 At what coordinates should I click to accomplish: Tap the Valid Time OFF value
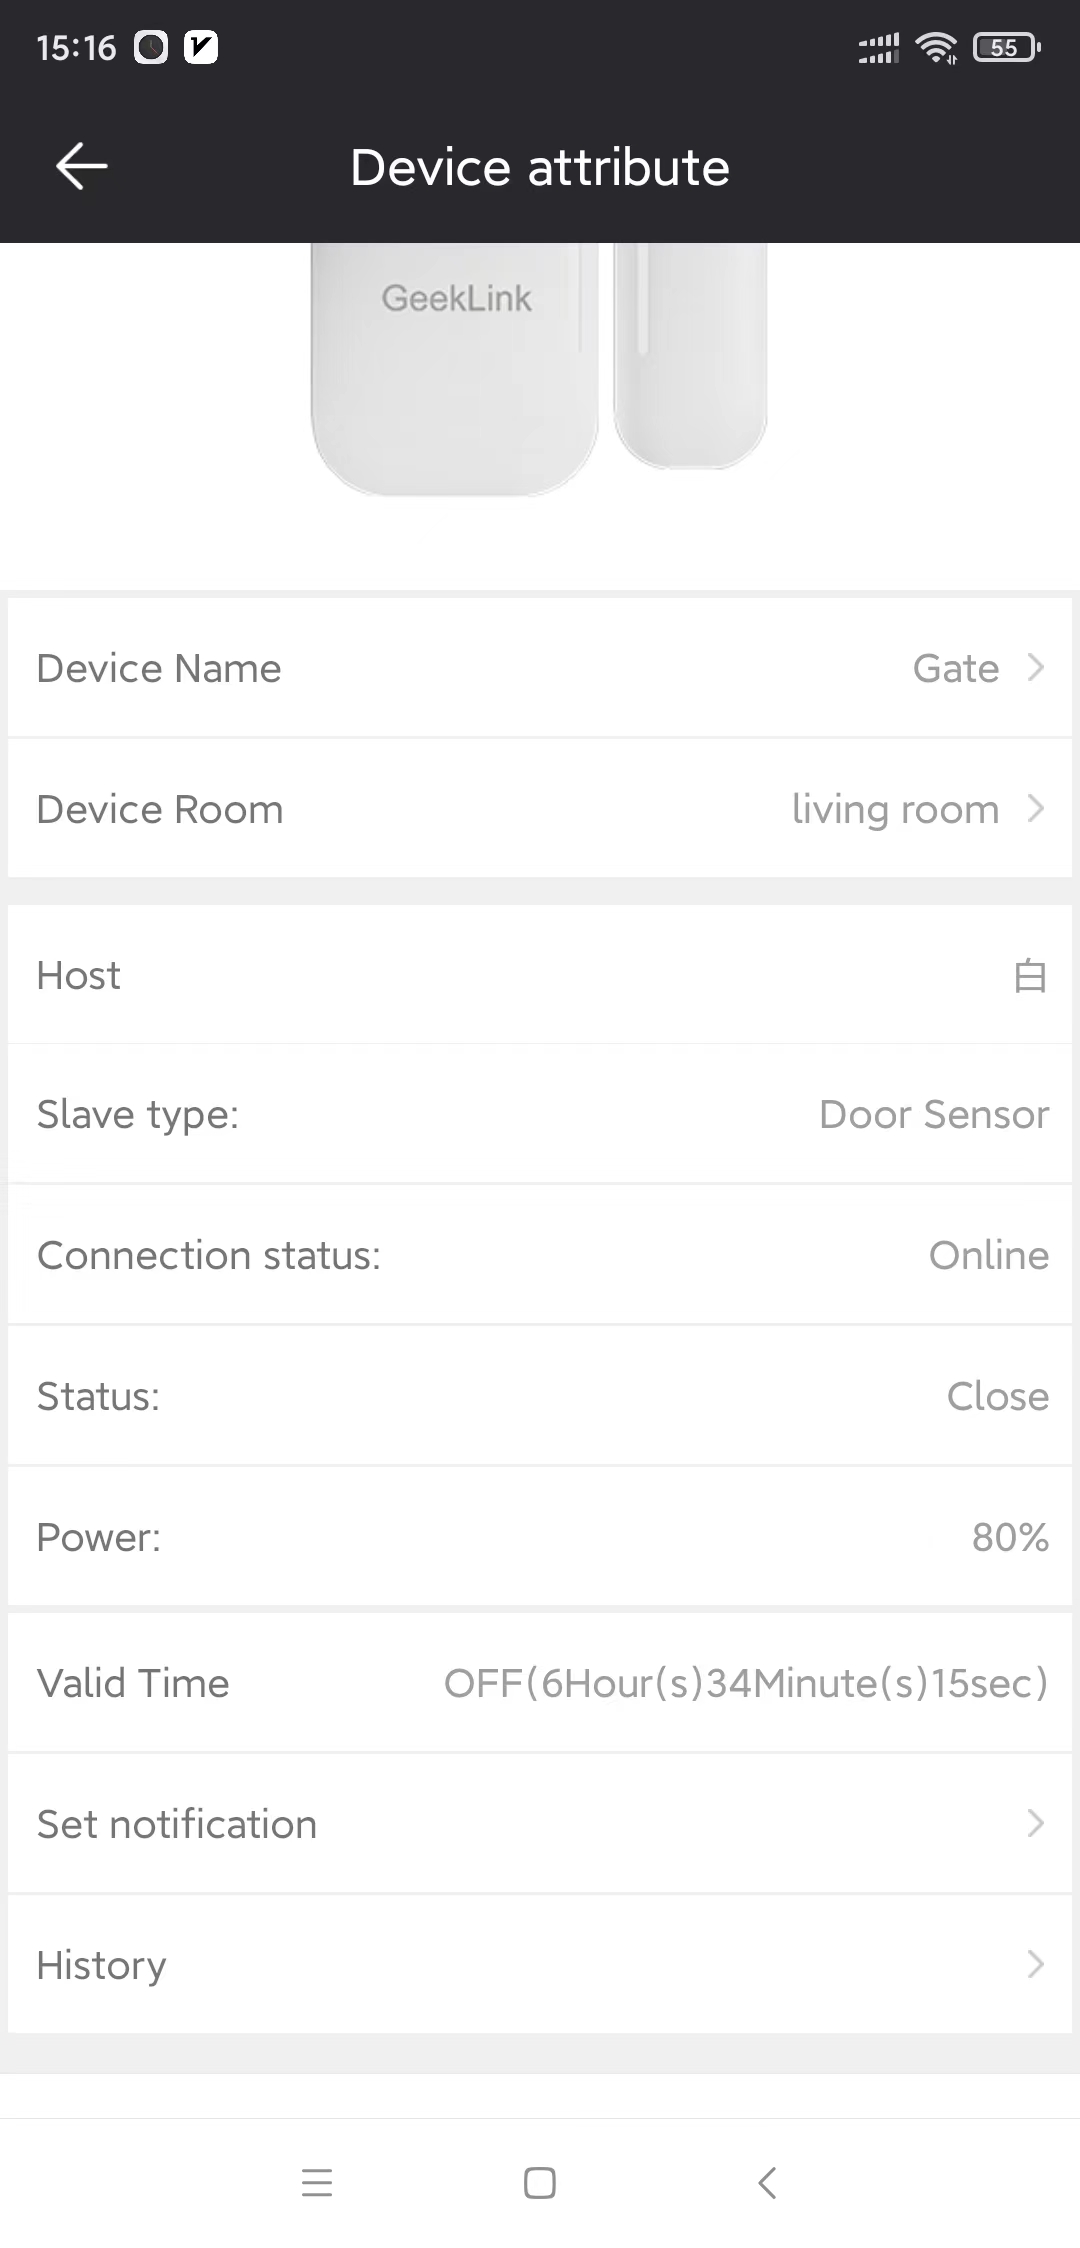click(746, 1683)
